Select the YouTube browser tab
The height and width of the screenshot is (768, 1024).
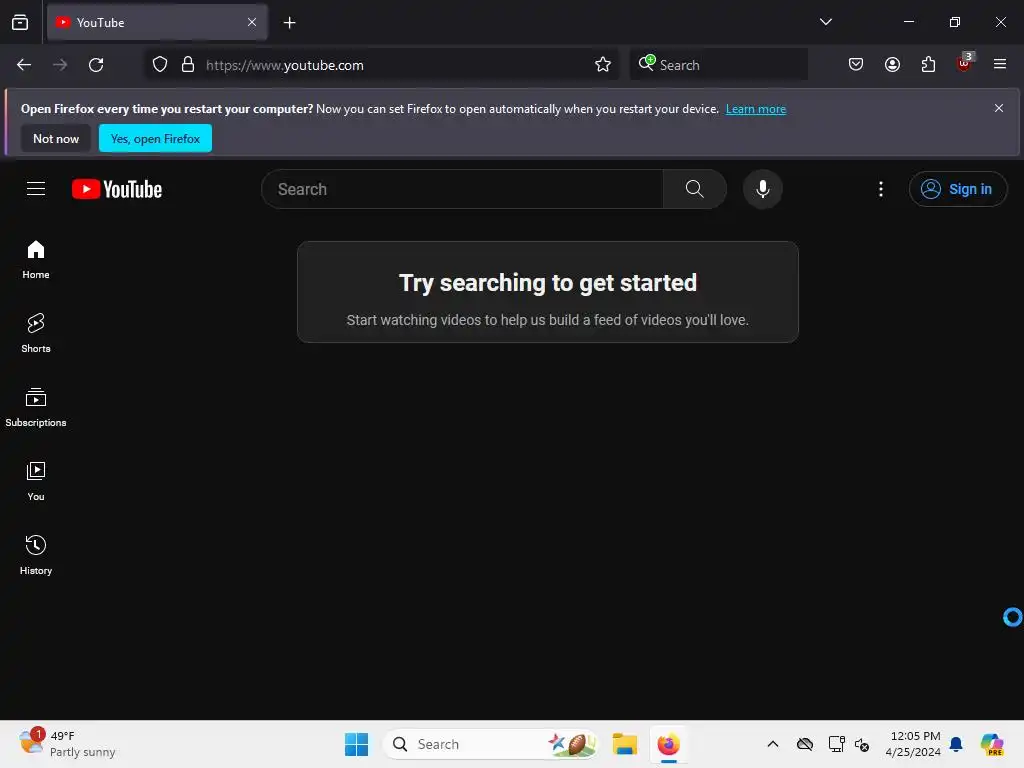tap(157, 22)
